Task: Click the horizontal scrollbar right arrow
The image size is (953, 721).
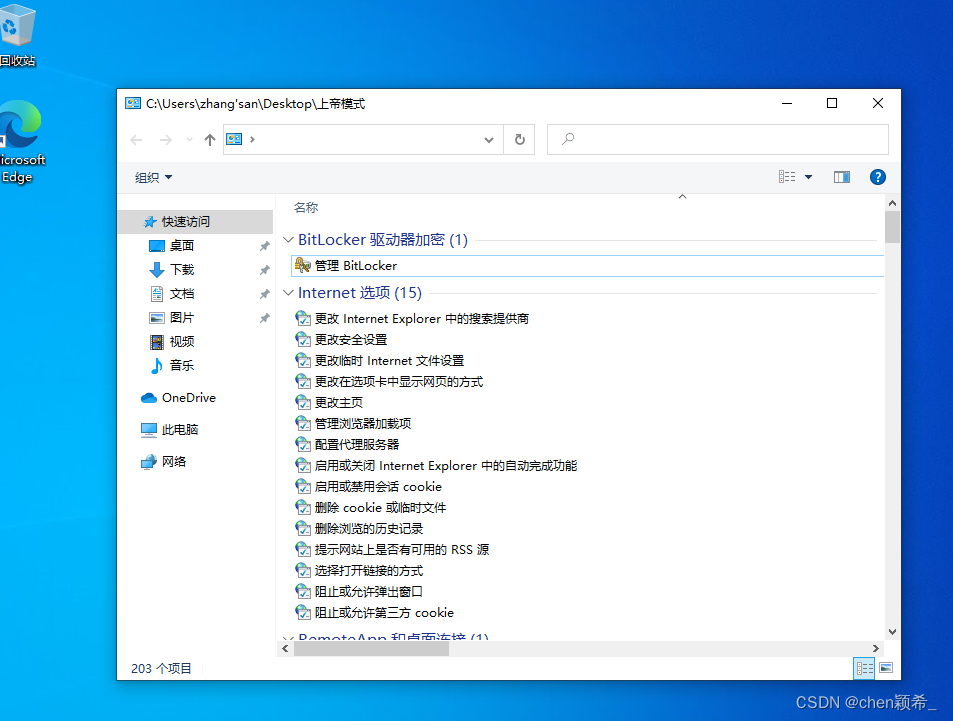Action: click(x=875, y=649)
